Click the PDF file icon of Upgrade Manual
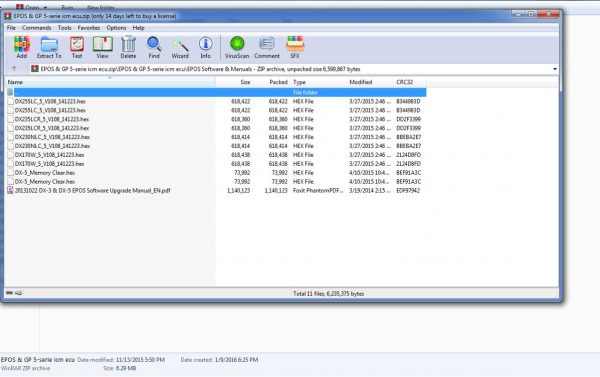The image size is (600, 377). (10, 190)
